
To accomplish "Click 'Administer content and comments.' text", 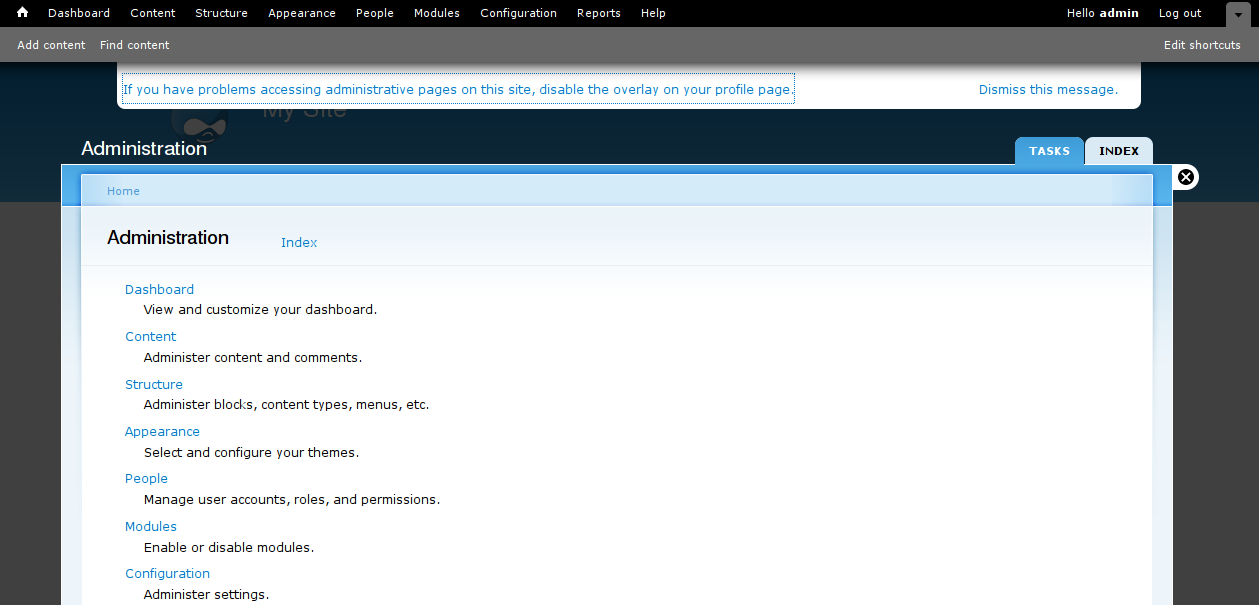I will pyautogui.click(x=253, y=357).
